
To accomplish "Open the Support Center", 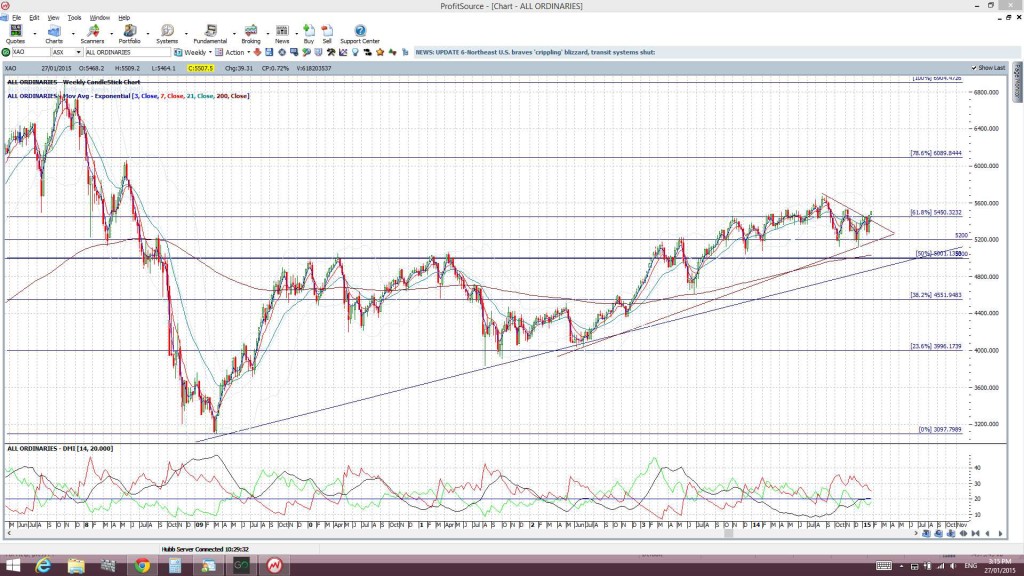I will click(x=360, y=34).
